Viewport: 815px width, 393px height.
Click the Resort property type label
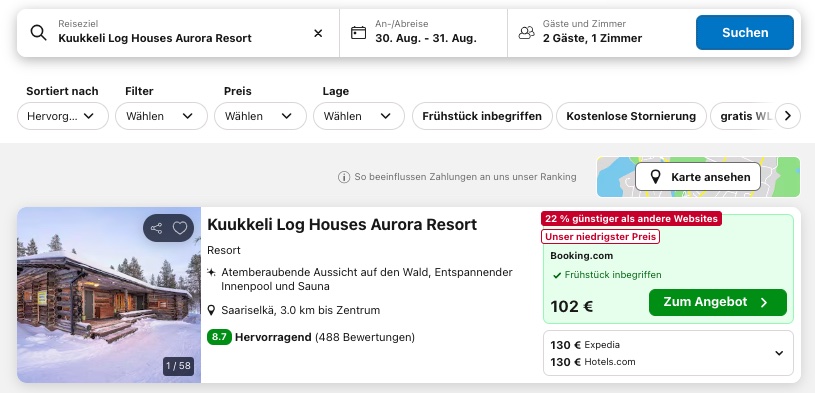coord(224,251)
